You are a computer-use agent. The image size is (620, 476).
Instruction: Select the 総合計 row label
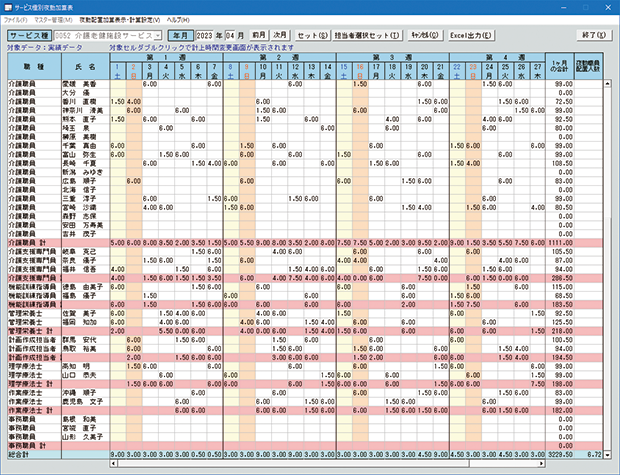coord(34,455)
